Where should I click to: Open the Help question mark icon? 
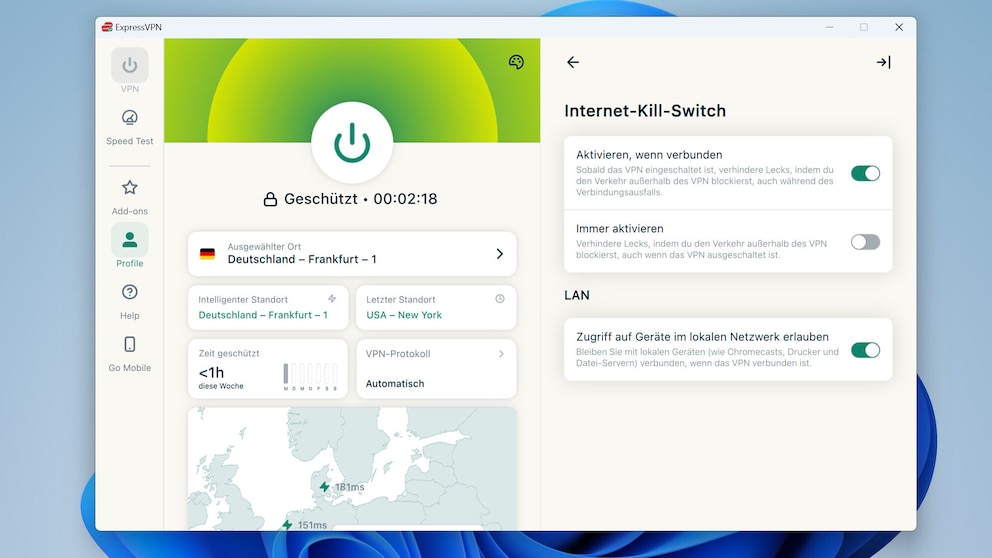tap(130, 292)
